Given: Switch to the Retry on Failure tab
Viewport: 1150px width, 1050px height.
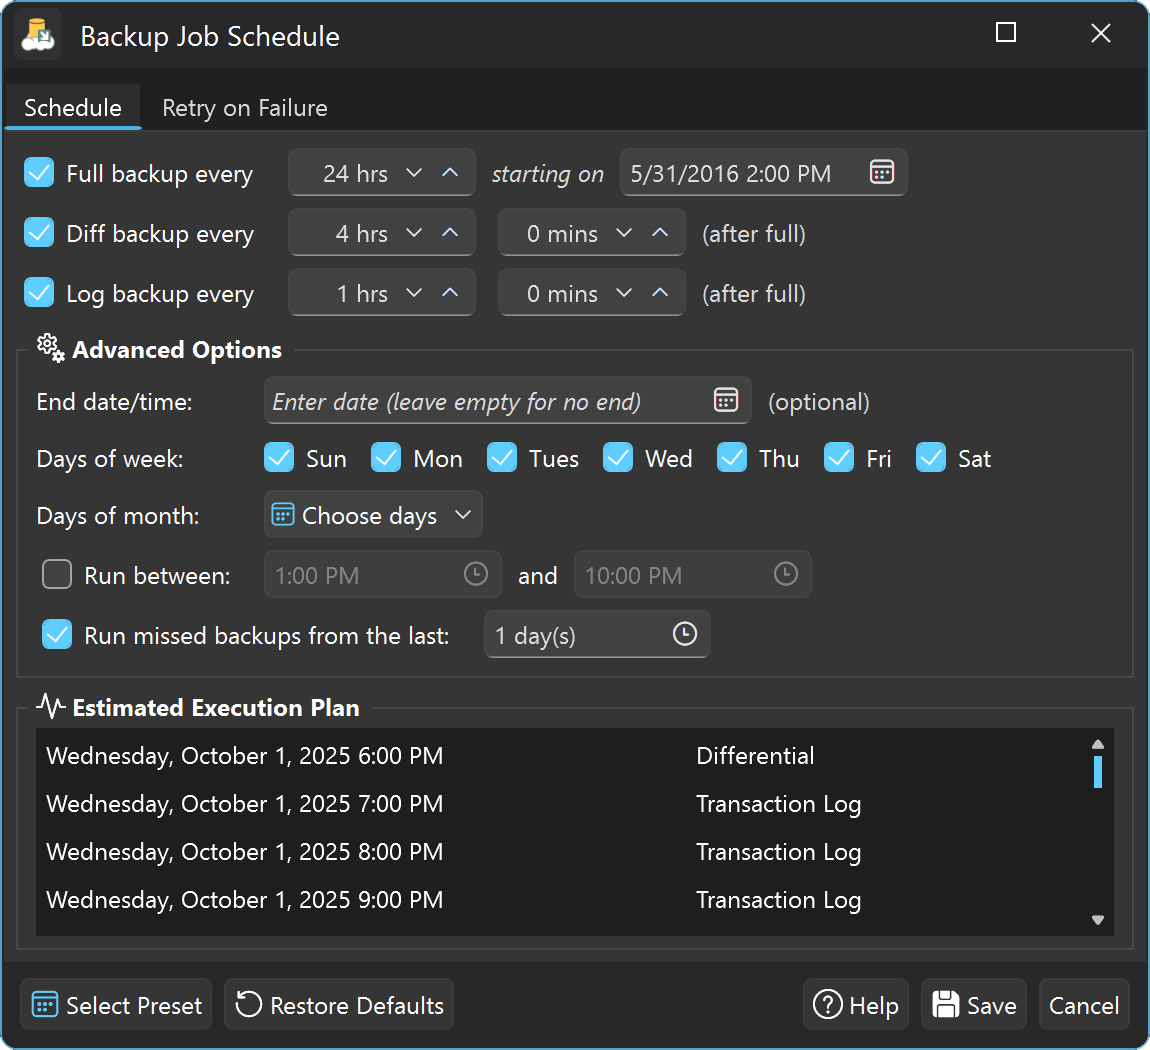Looking at the screenshot, I should pos(245,108).
